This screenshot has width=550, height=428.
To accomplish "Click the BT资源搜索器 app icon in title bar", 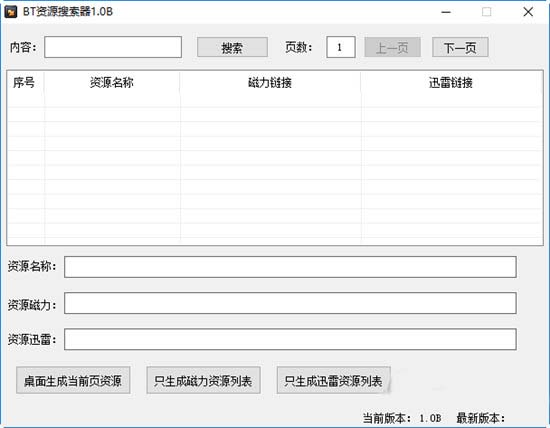I will (11, 12).
